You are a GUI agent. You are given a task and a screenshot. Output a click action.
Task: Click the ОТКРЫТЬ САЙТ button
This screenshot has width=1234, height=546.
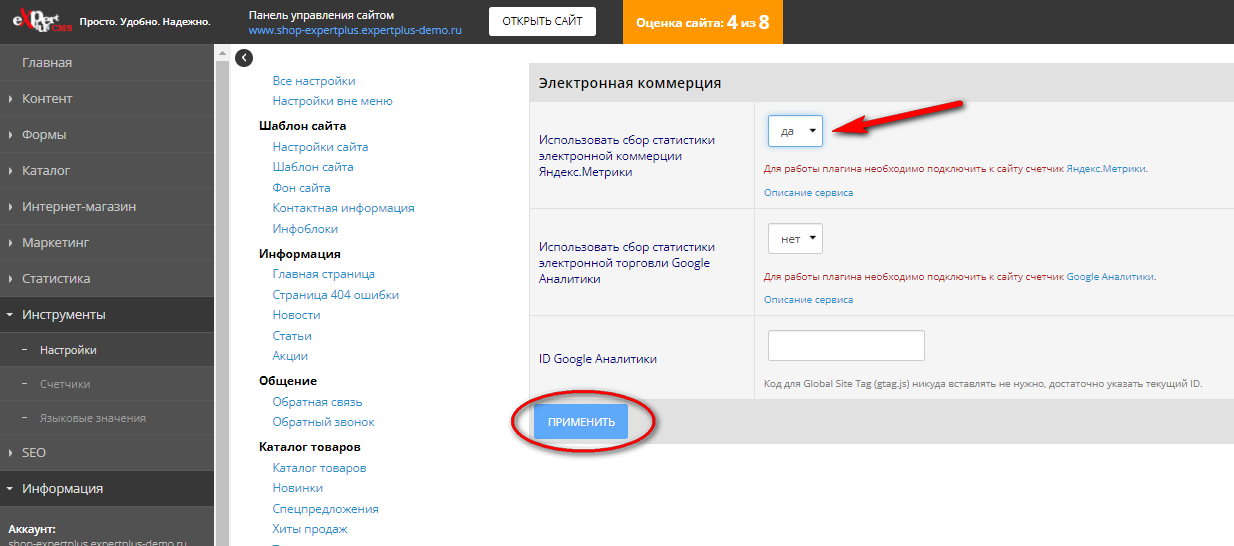pos(542,22)
